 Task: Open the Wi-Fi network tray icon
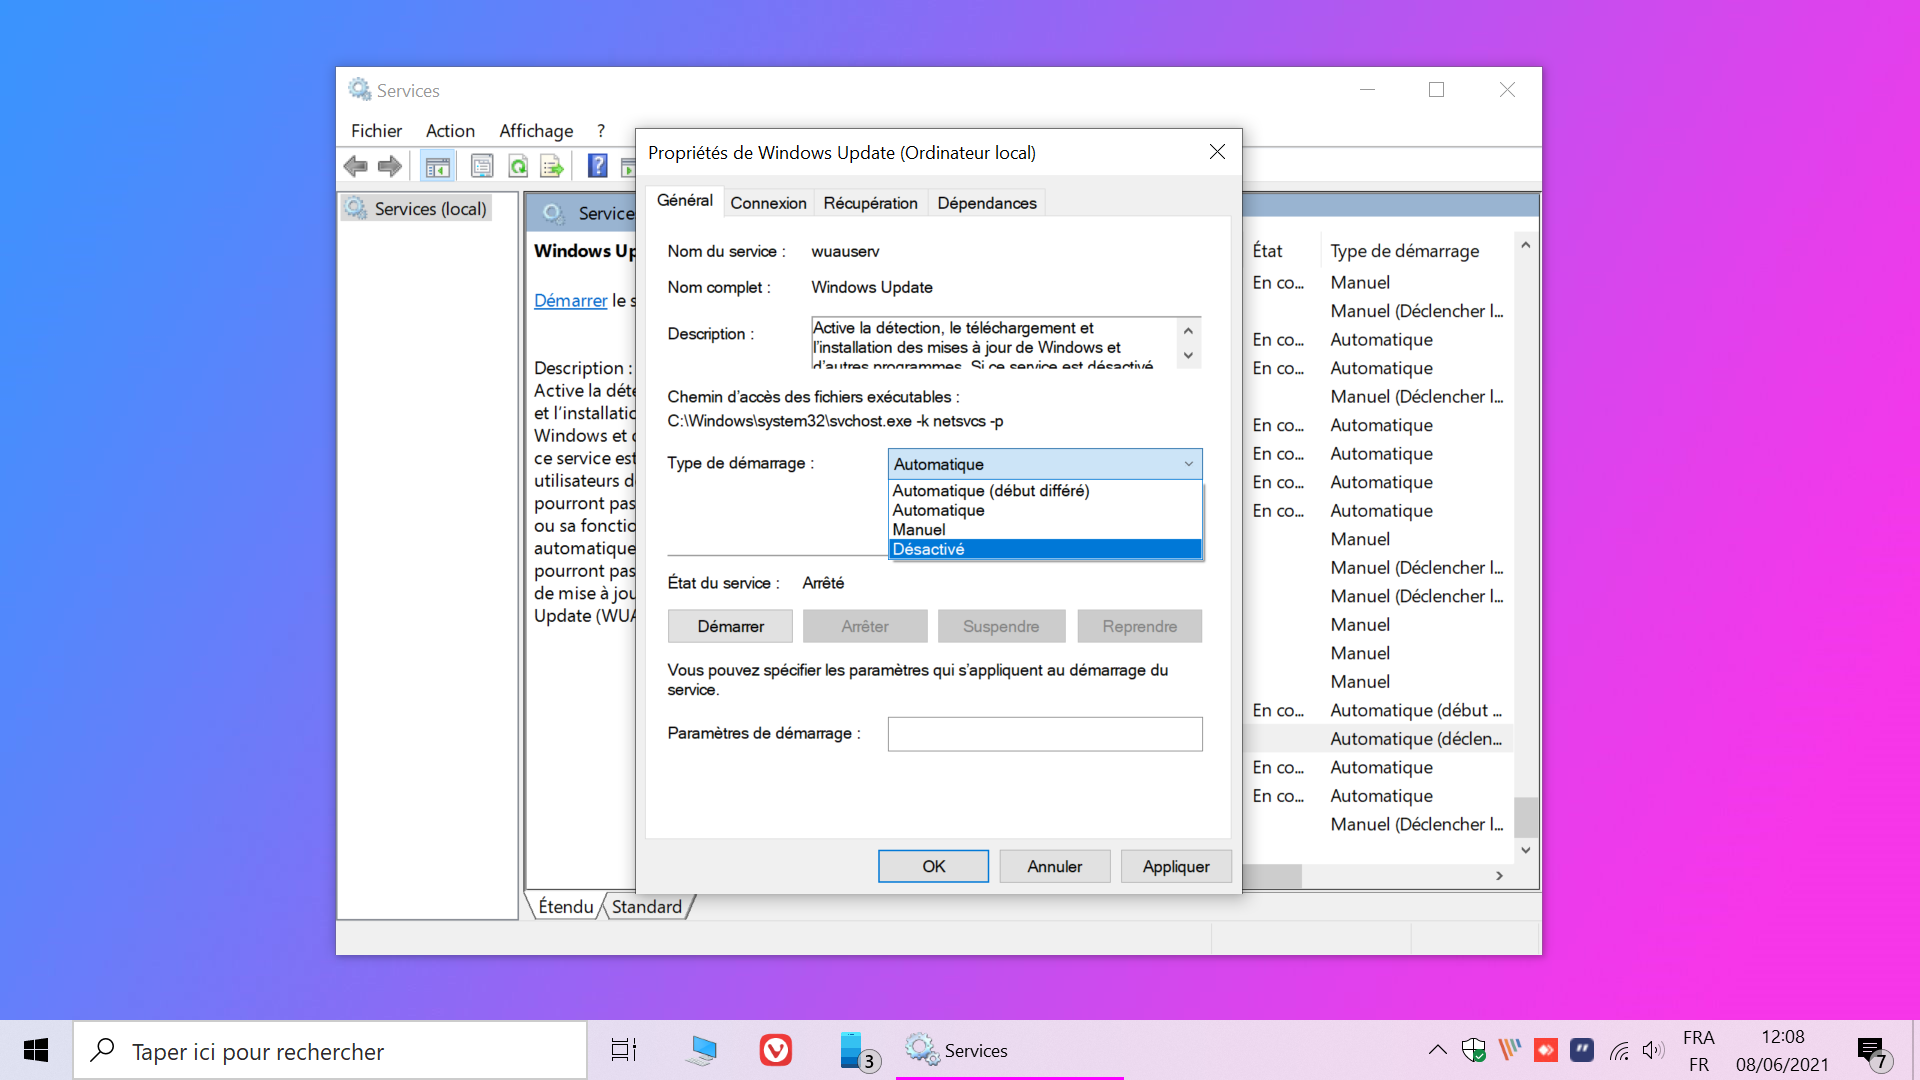(x=1619, y=1050)
